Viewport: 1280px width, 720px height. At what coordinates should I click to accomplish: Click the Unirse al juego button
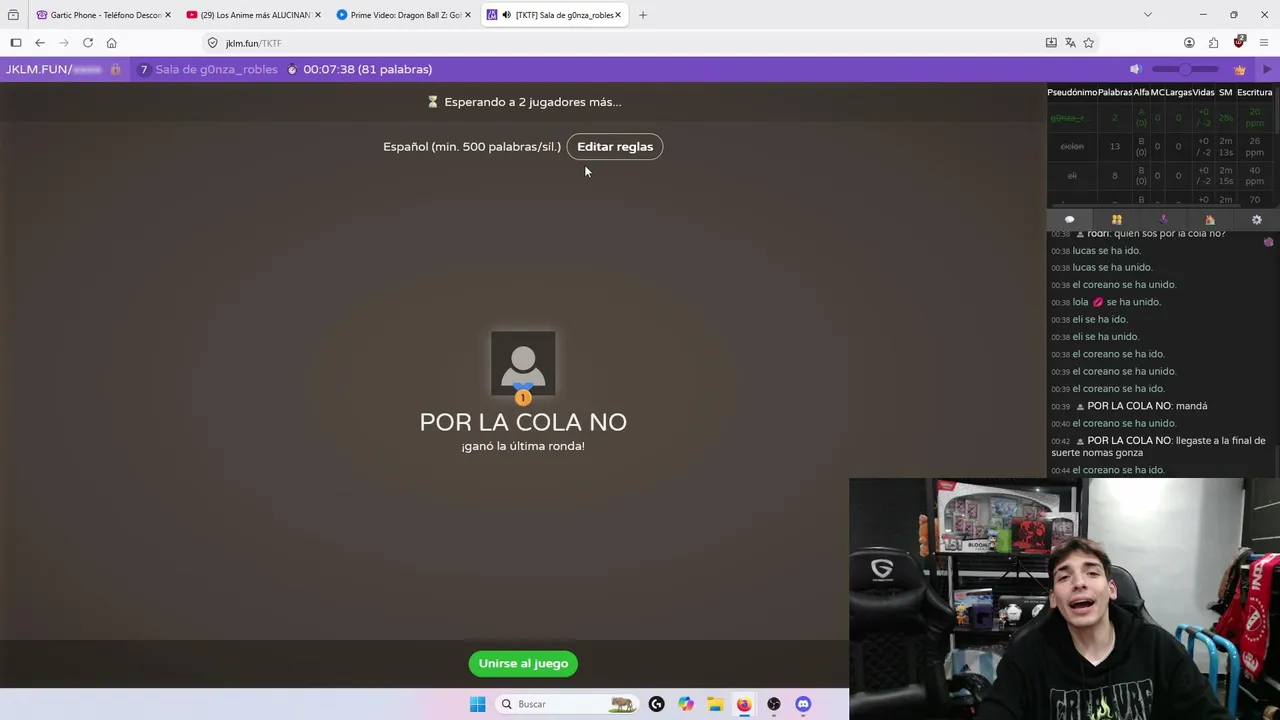click(x=523, y=664)
